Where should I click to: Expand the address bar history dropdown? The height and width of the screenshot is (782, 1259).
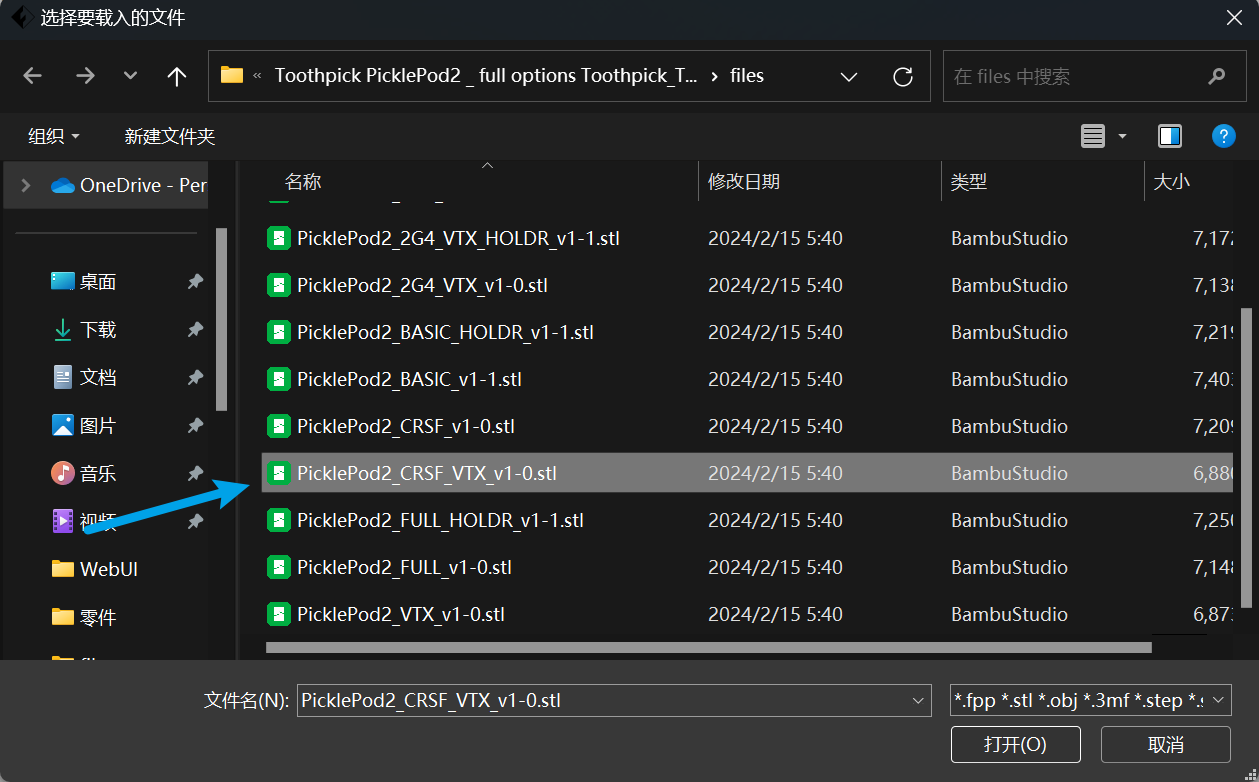tap(849, 76)
